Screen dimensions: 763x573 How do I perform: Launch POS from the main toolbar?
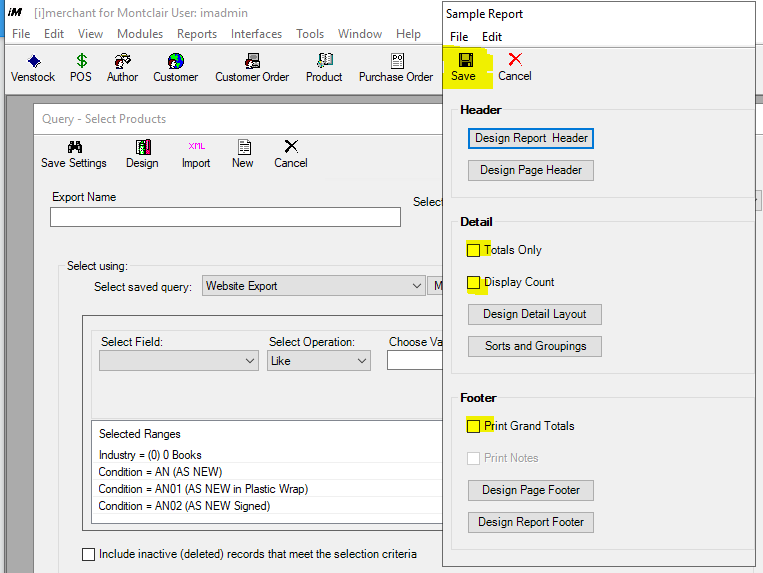[81, 68]
